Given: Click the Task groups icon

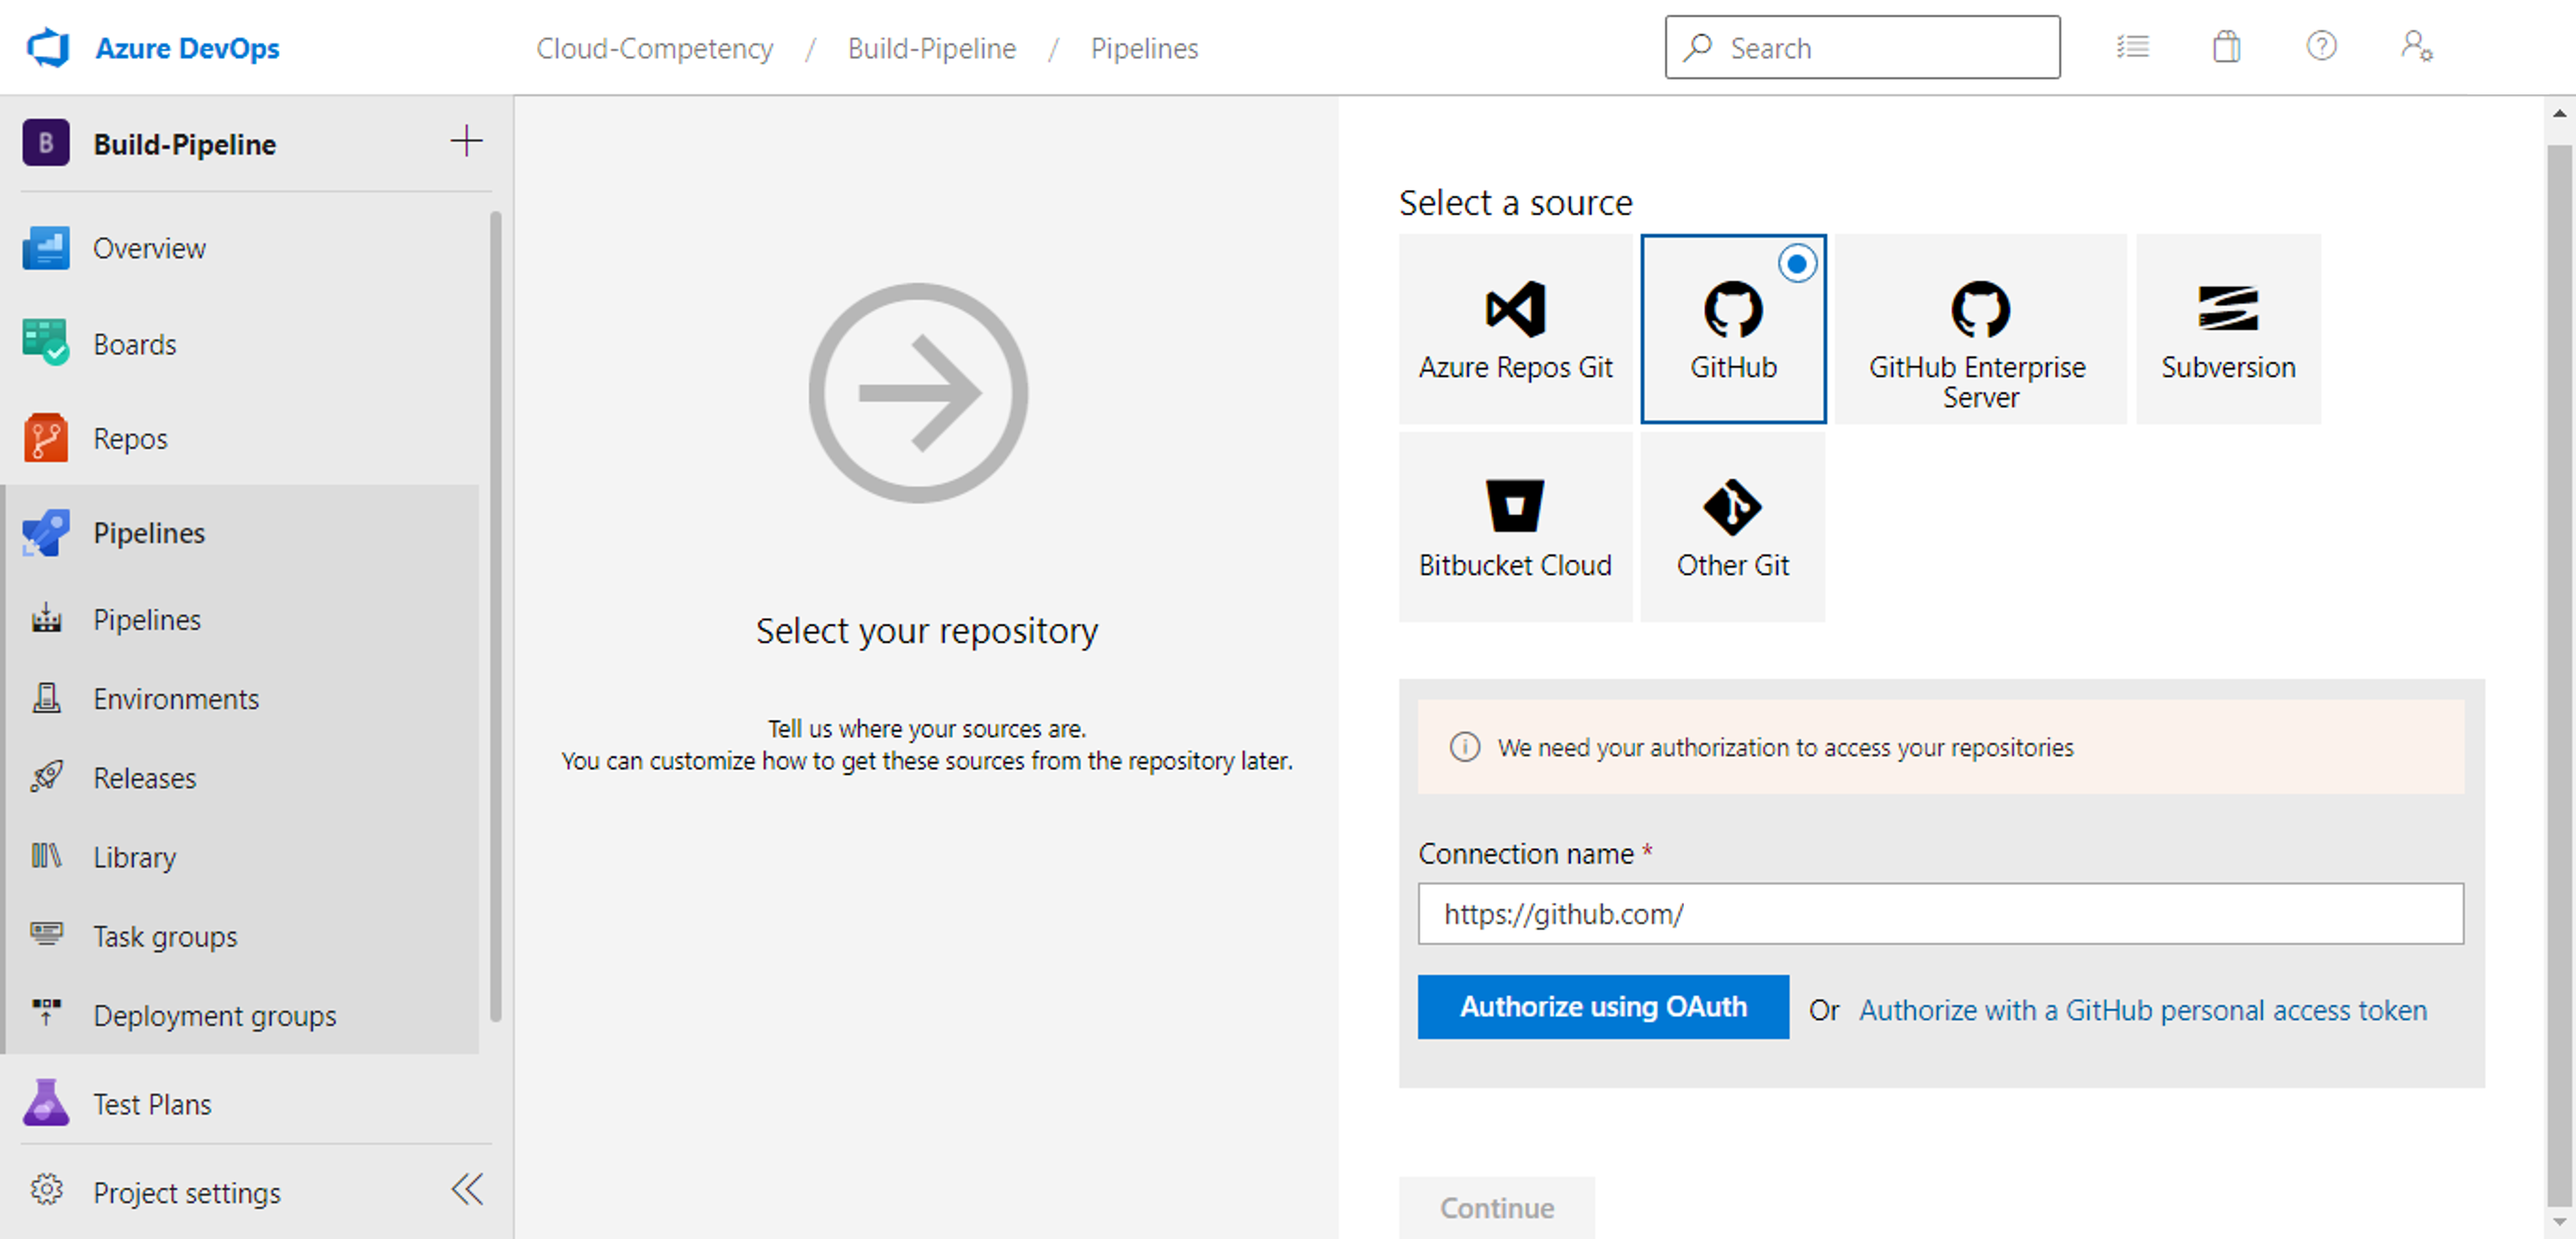Looking at the screenshot, I should coord(46,933).
